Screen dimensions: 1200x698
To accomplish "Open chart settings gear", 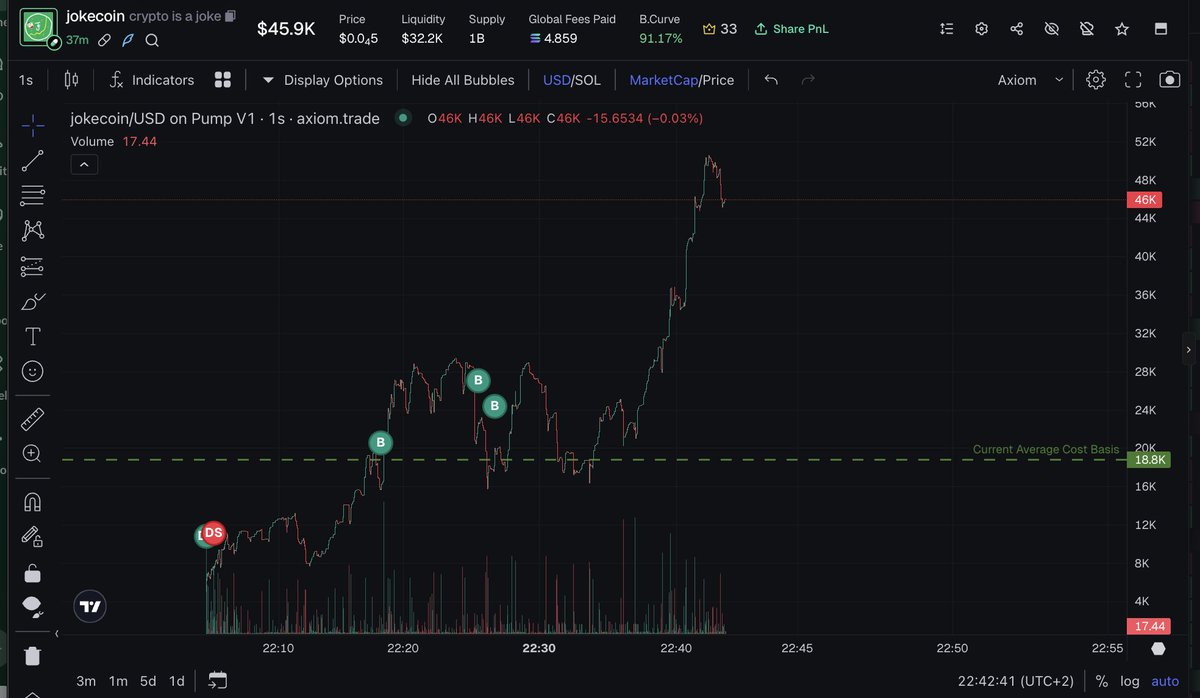I will (1096, 80).
